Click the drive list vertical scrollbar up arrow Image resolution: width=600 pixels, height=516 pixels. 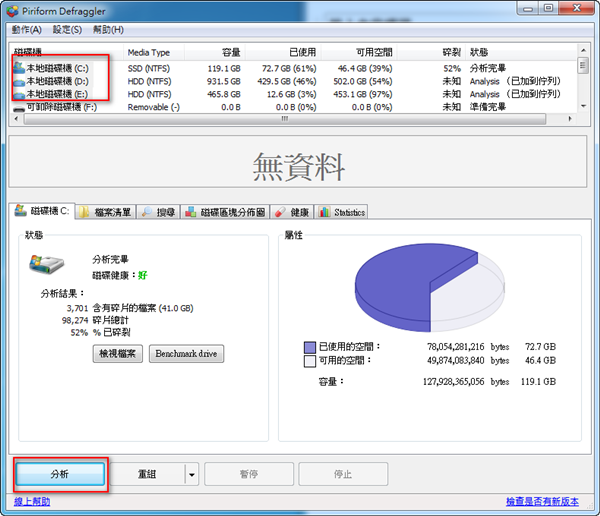tap(583, 51)
